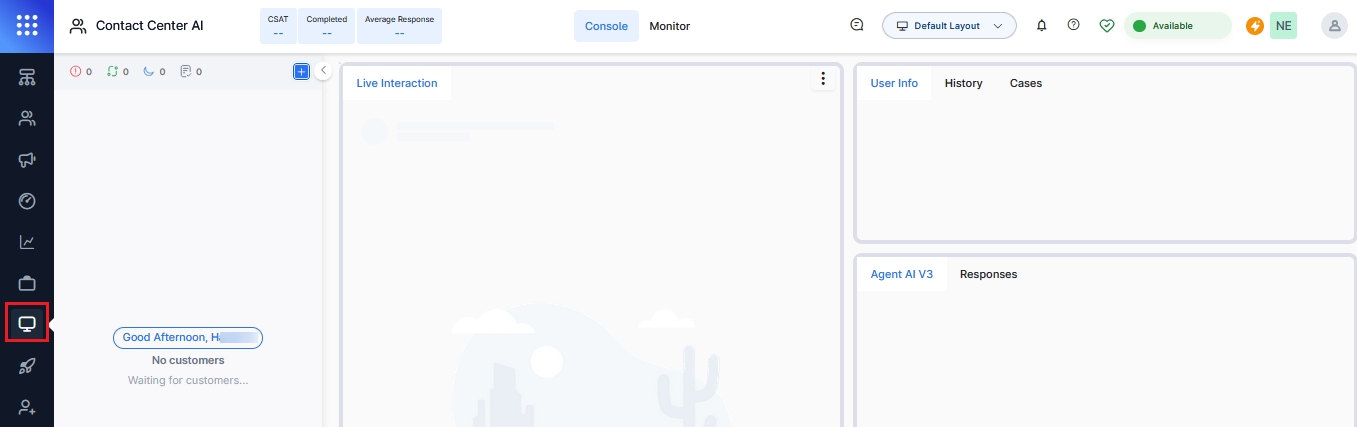
Task: Open the Responses tab
Action: pos(988,275)
